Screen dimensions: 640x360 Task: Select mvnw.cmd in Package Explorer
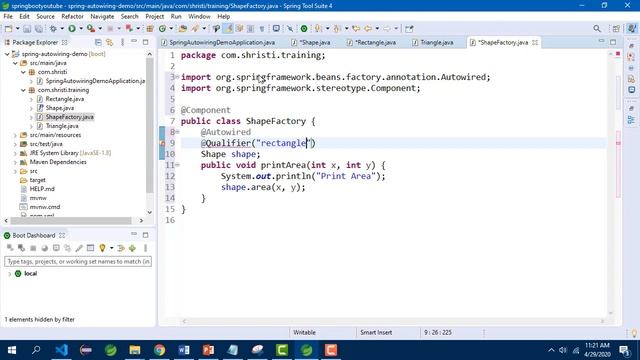pos(45,207)
